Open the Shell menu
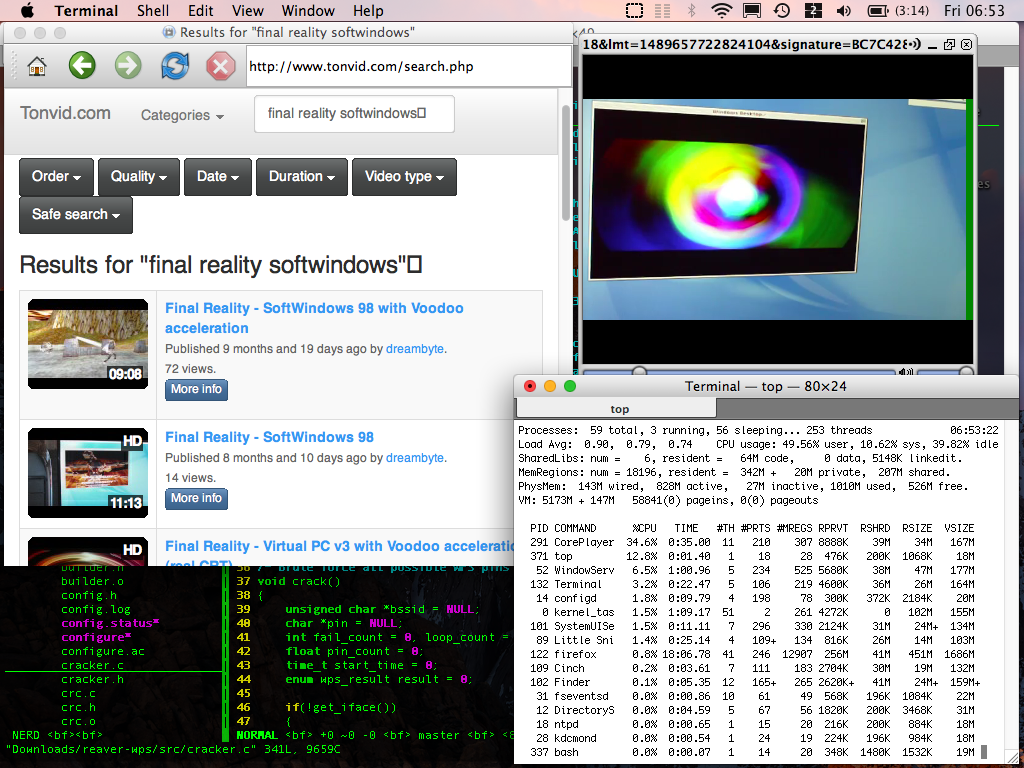 pyautogui.click(x=153, y=10)
